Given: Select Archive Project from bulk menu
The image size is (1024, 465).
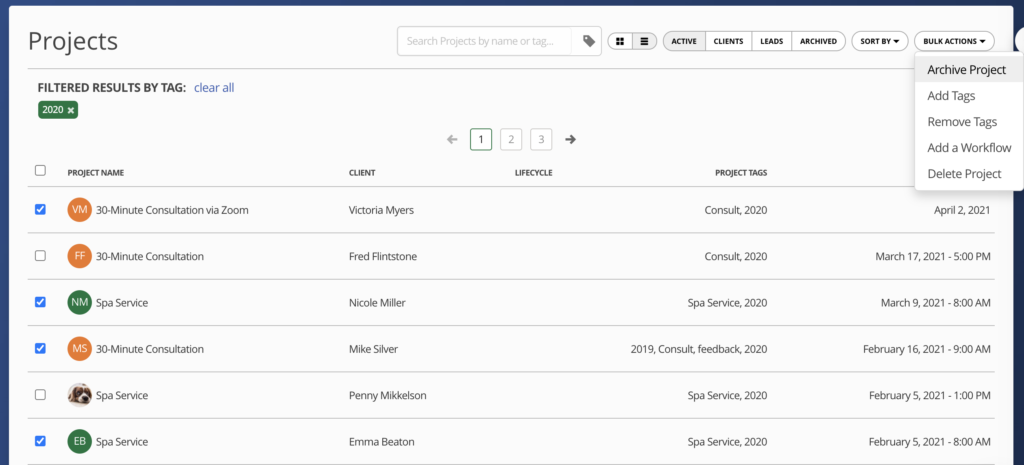Looking at the screenshot, I should click(966, 70).
